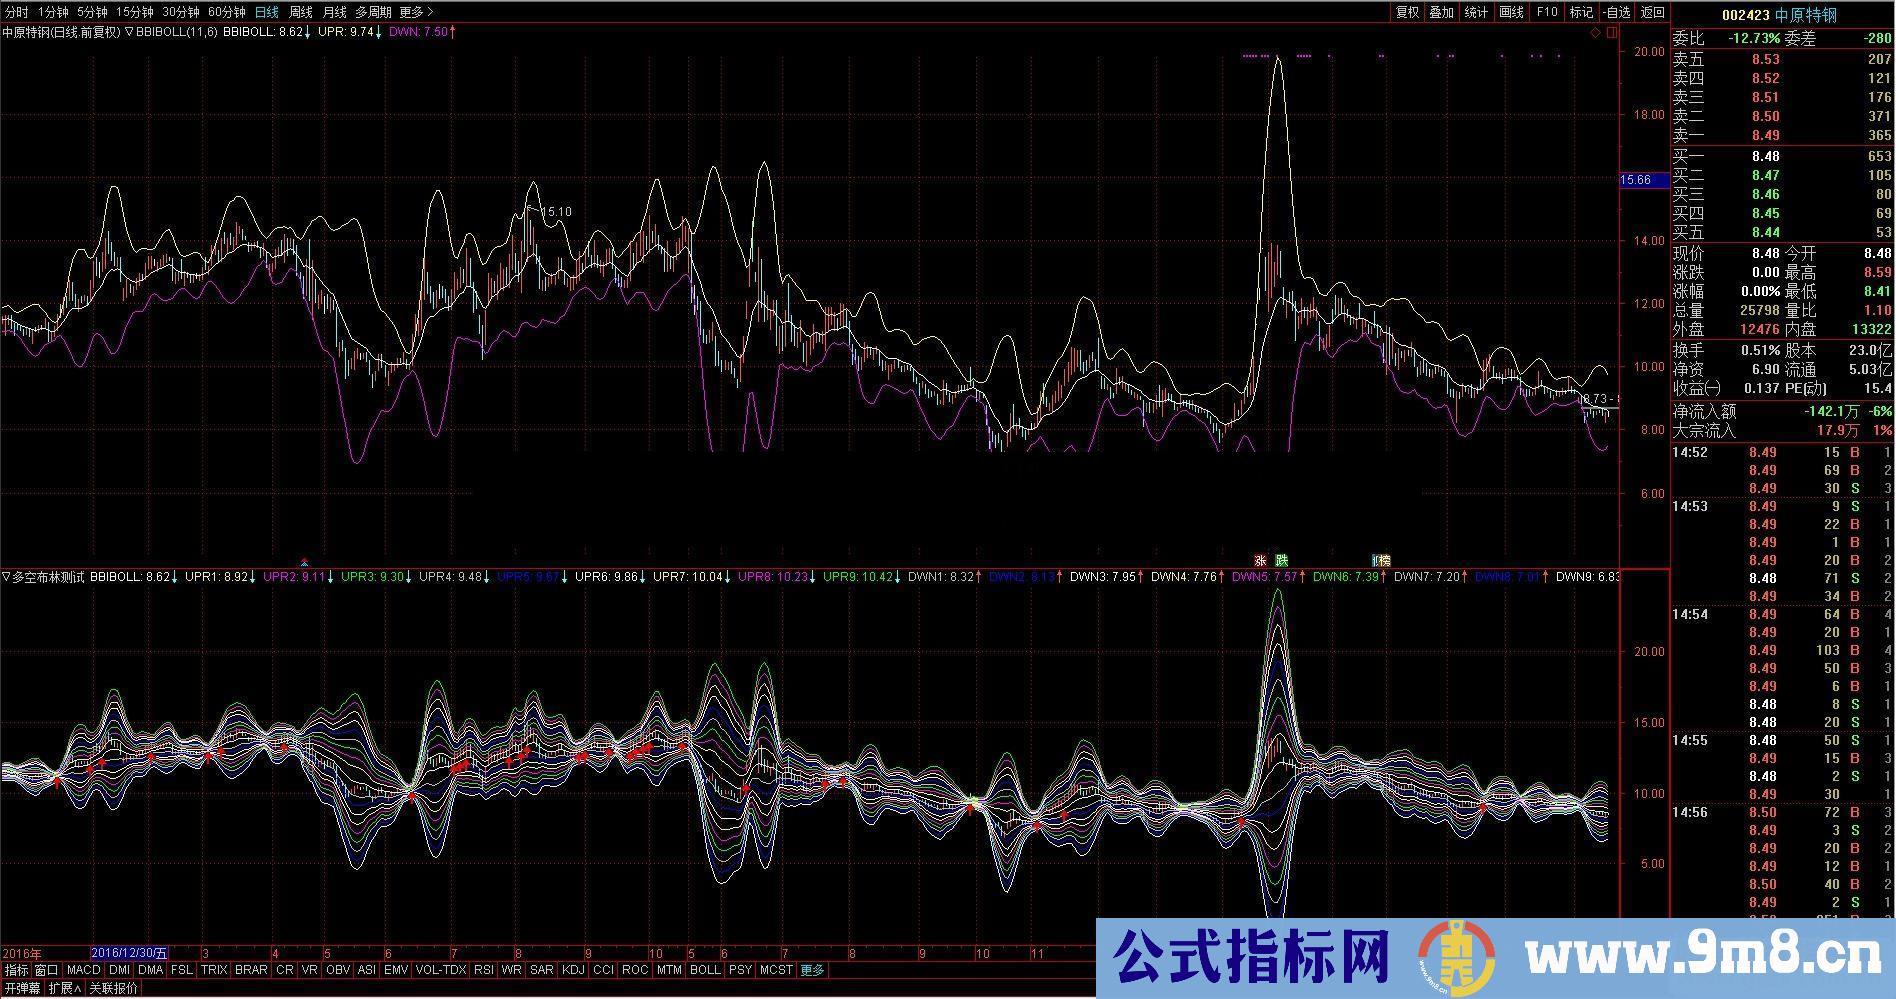The height and width of the screenshot is (999, 1896).
Task: Select the highlighted 2016/12/30 date marker
Action: 130,953
